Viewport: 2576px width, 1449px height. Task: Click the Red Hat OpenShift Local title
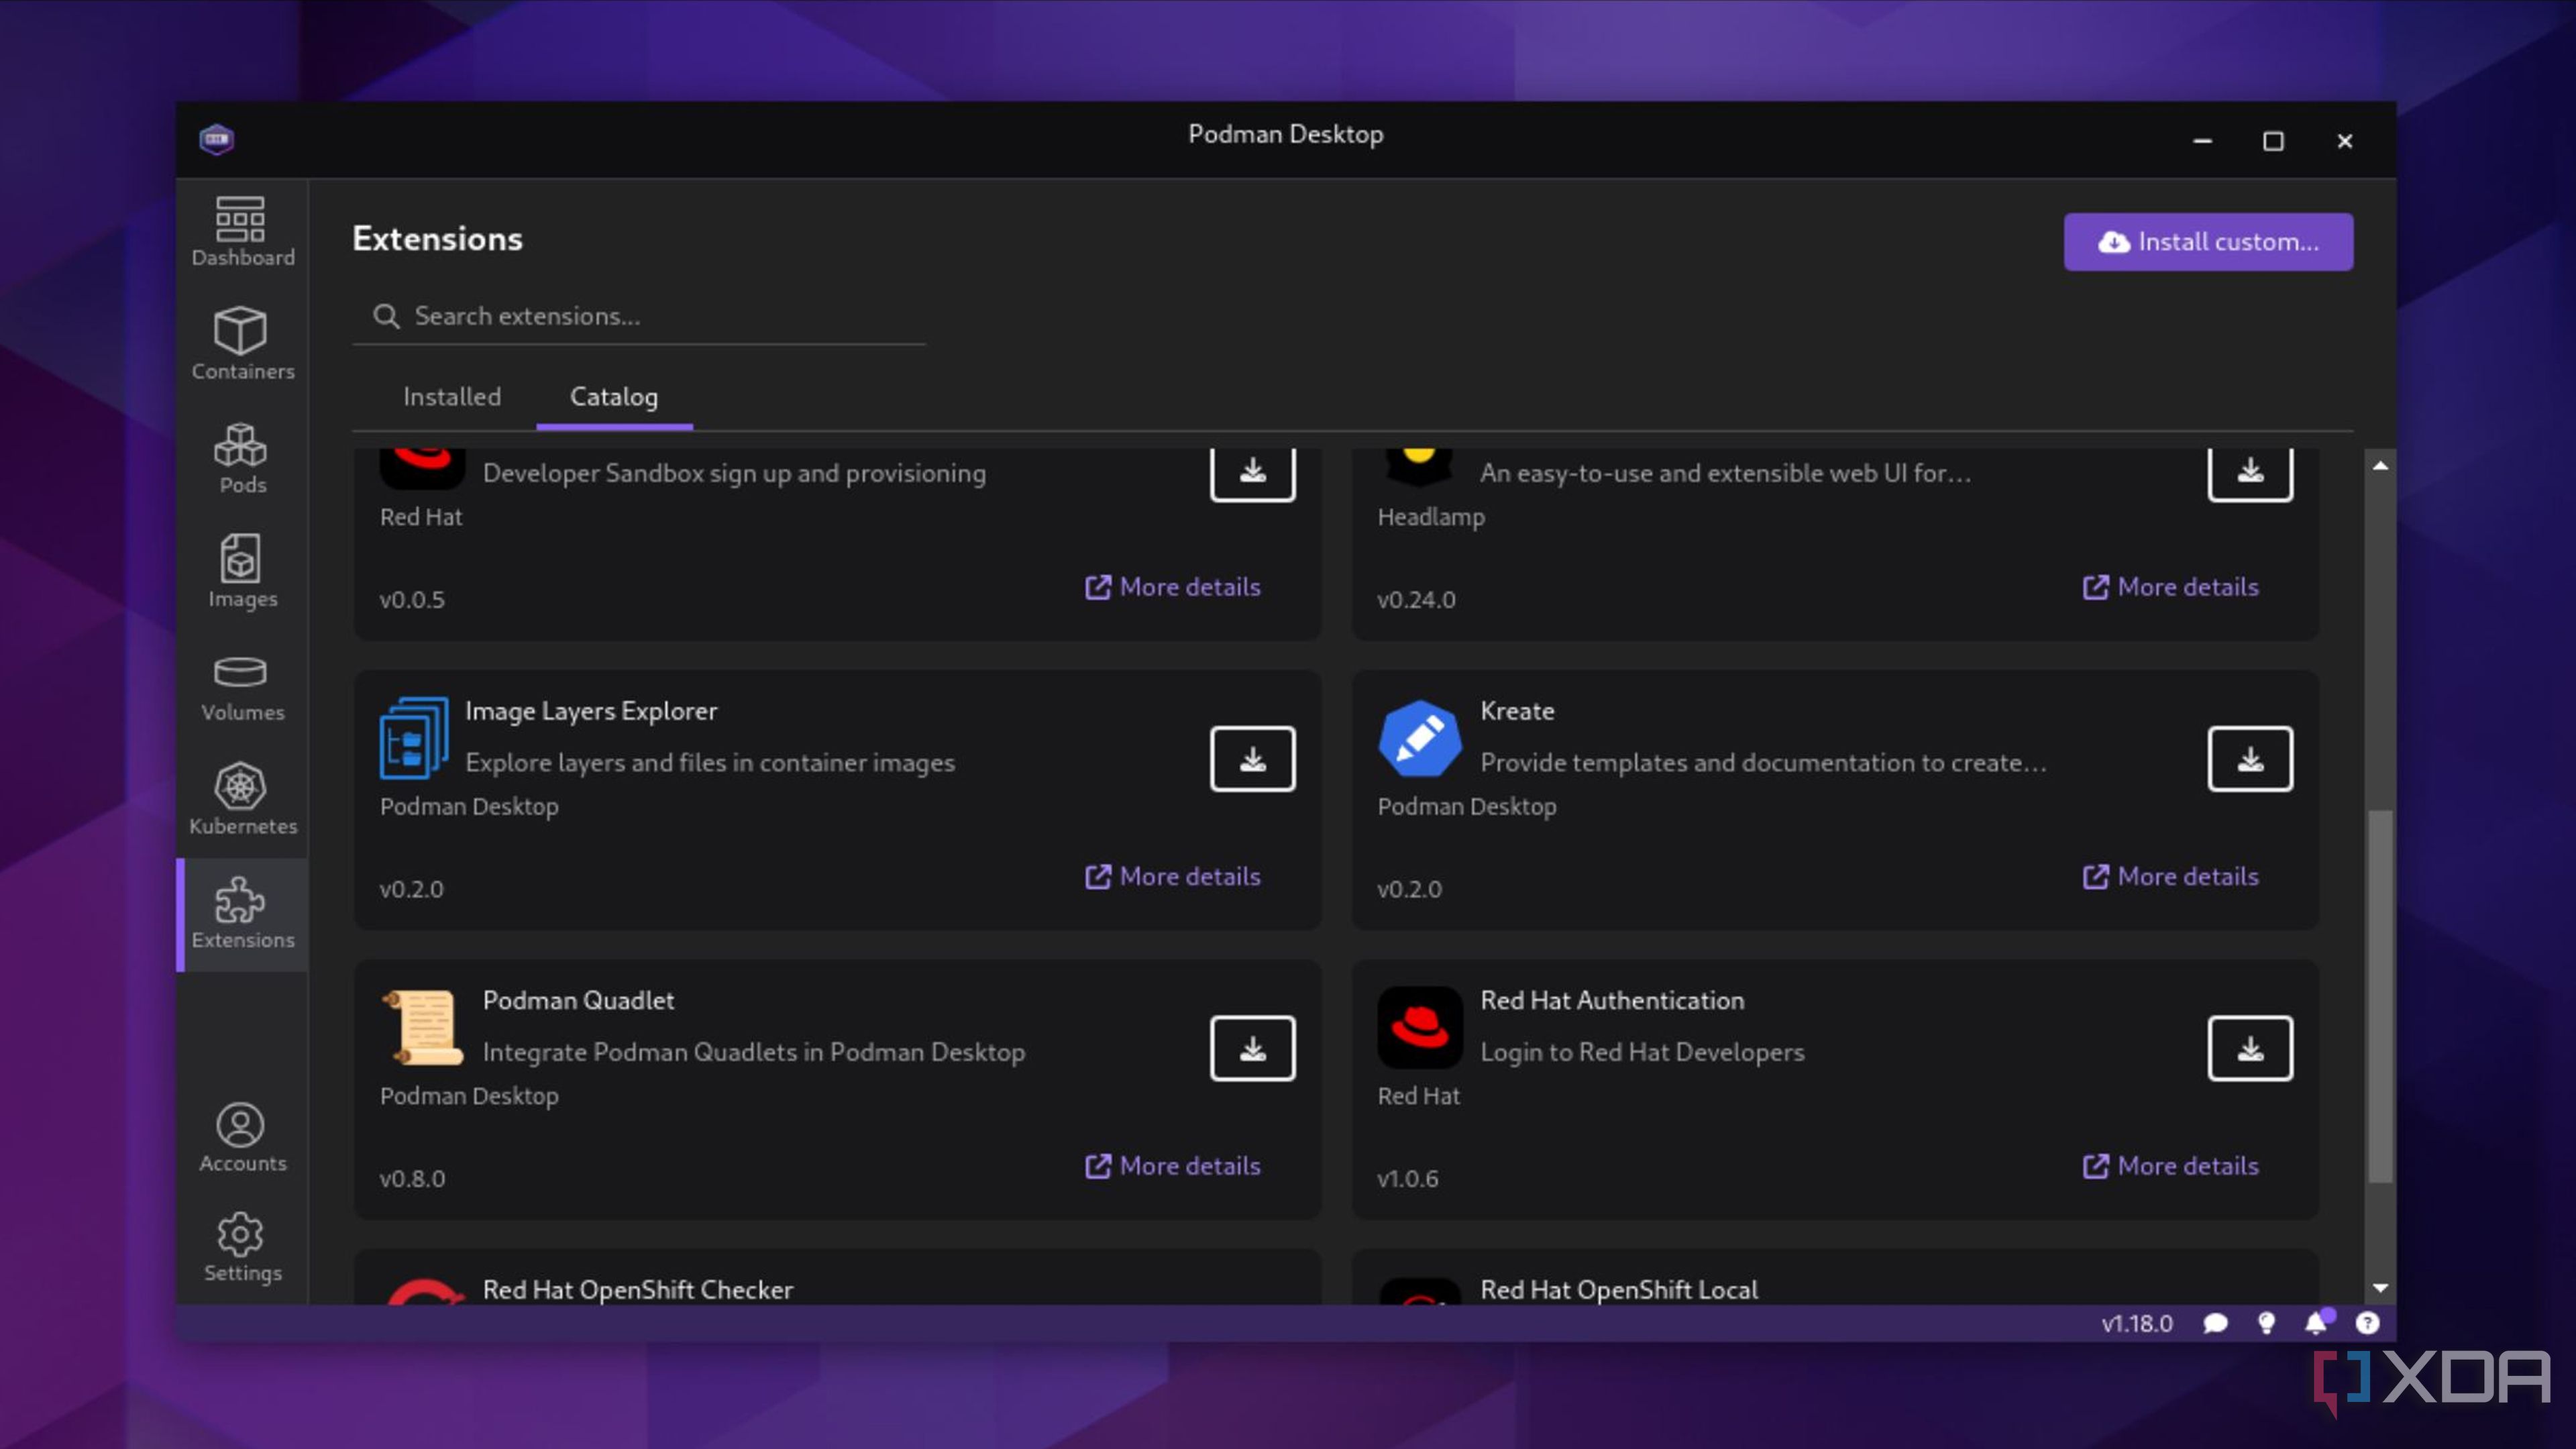click(1619, 1290)
